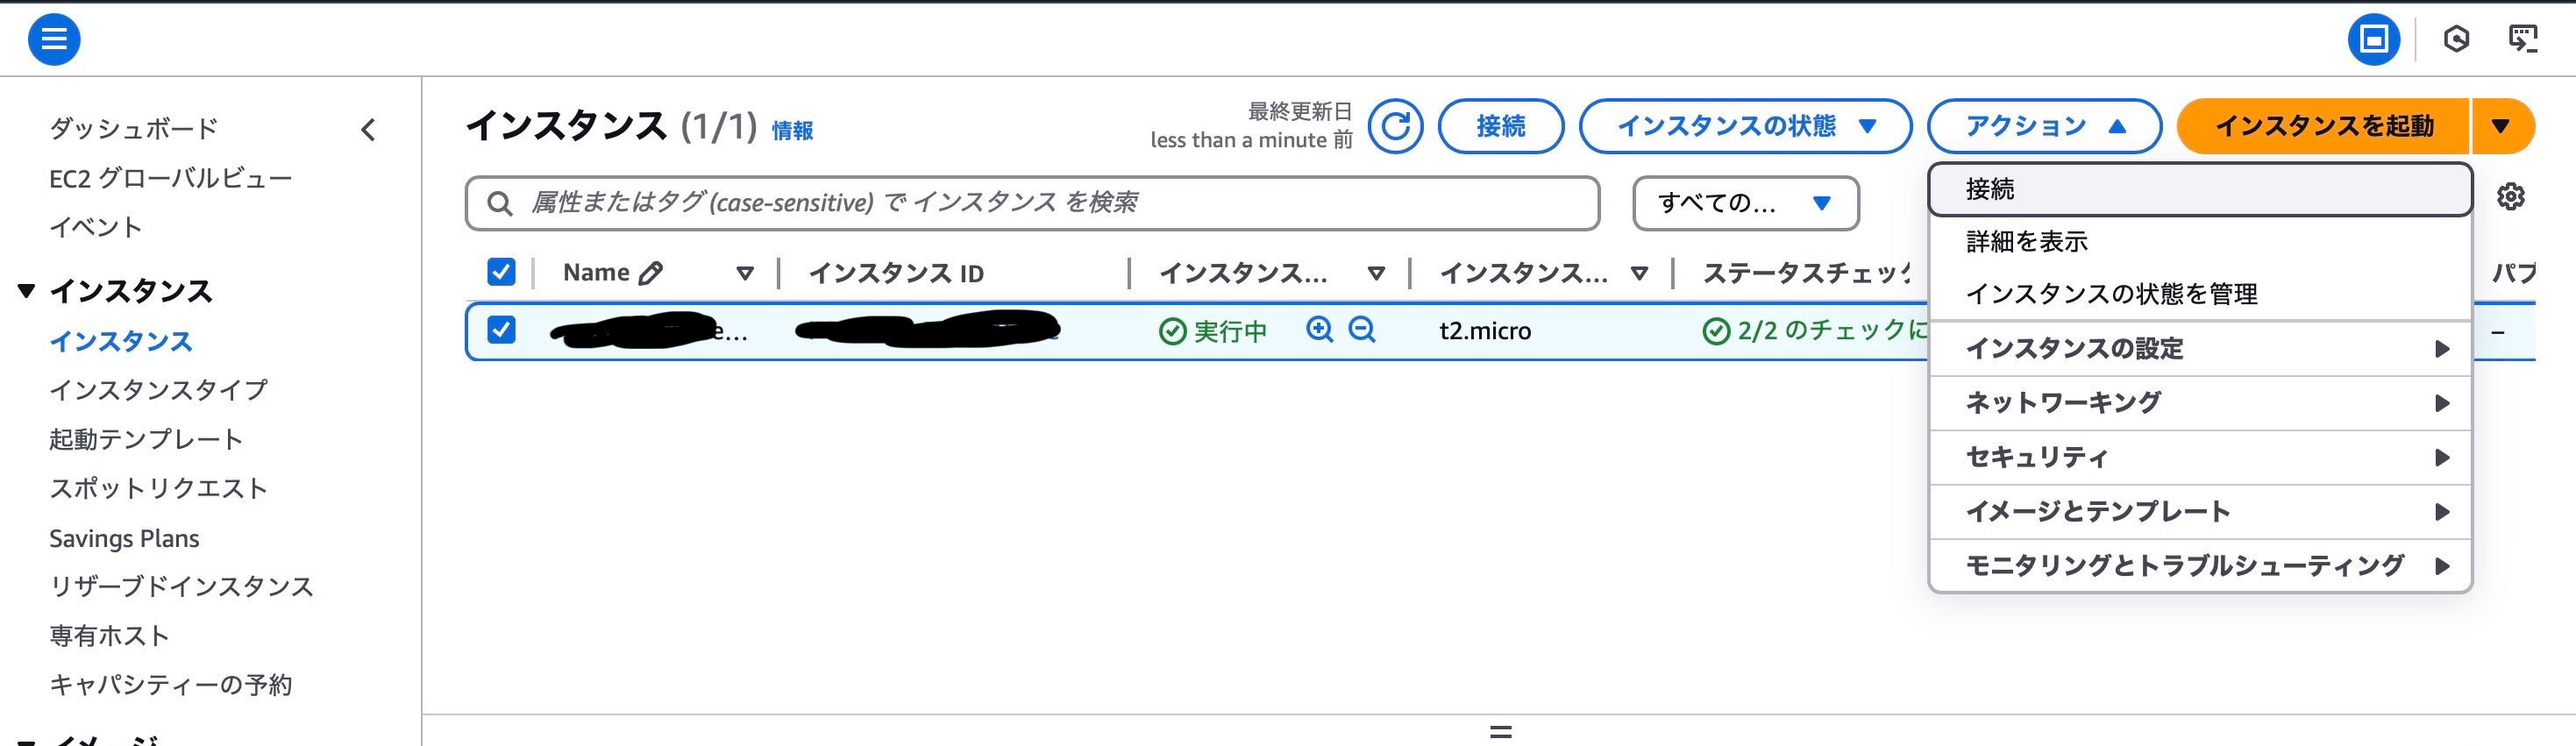Select 接続 in the actions menu
The height and width of the screenshot is (746, 2576).
[2199, 189]
